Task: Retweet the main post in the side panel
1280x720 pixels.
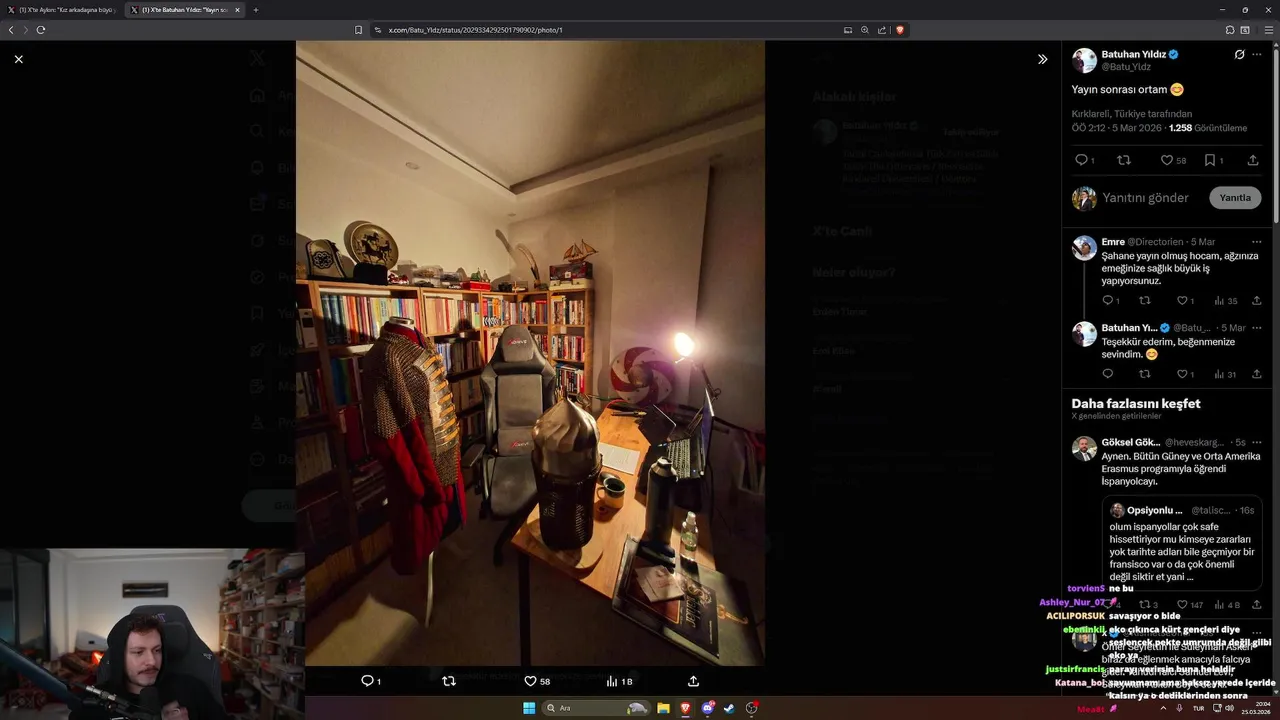Action: tap(1124, 160)
